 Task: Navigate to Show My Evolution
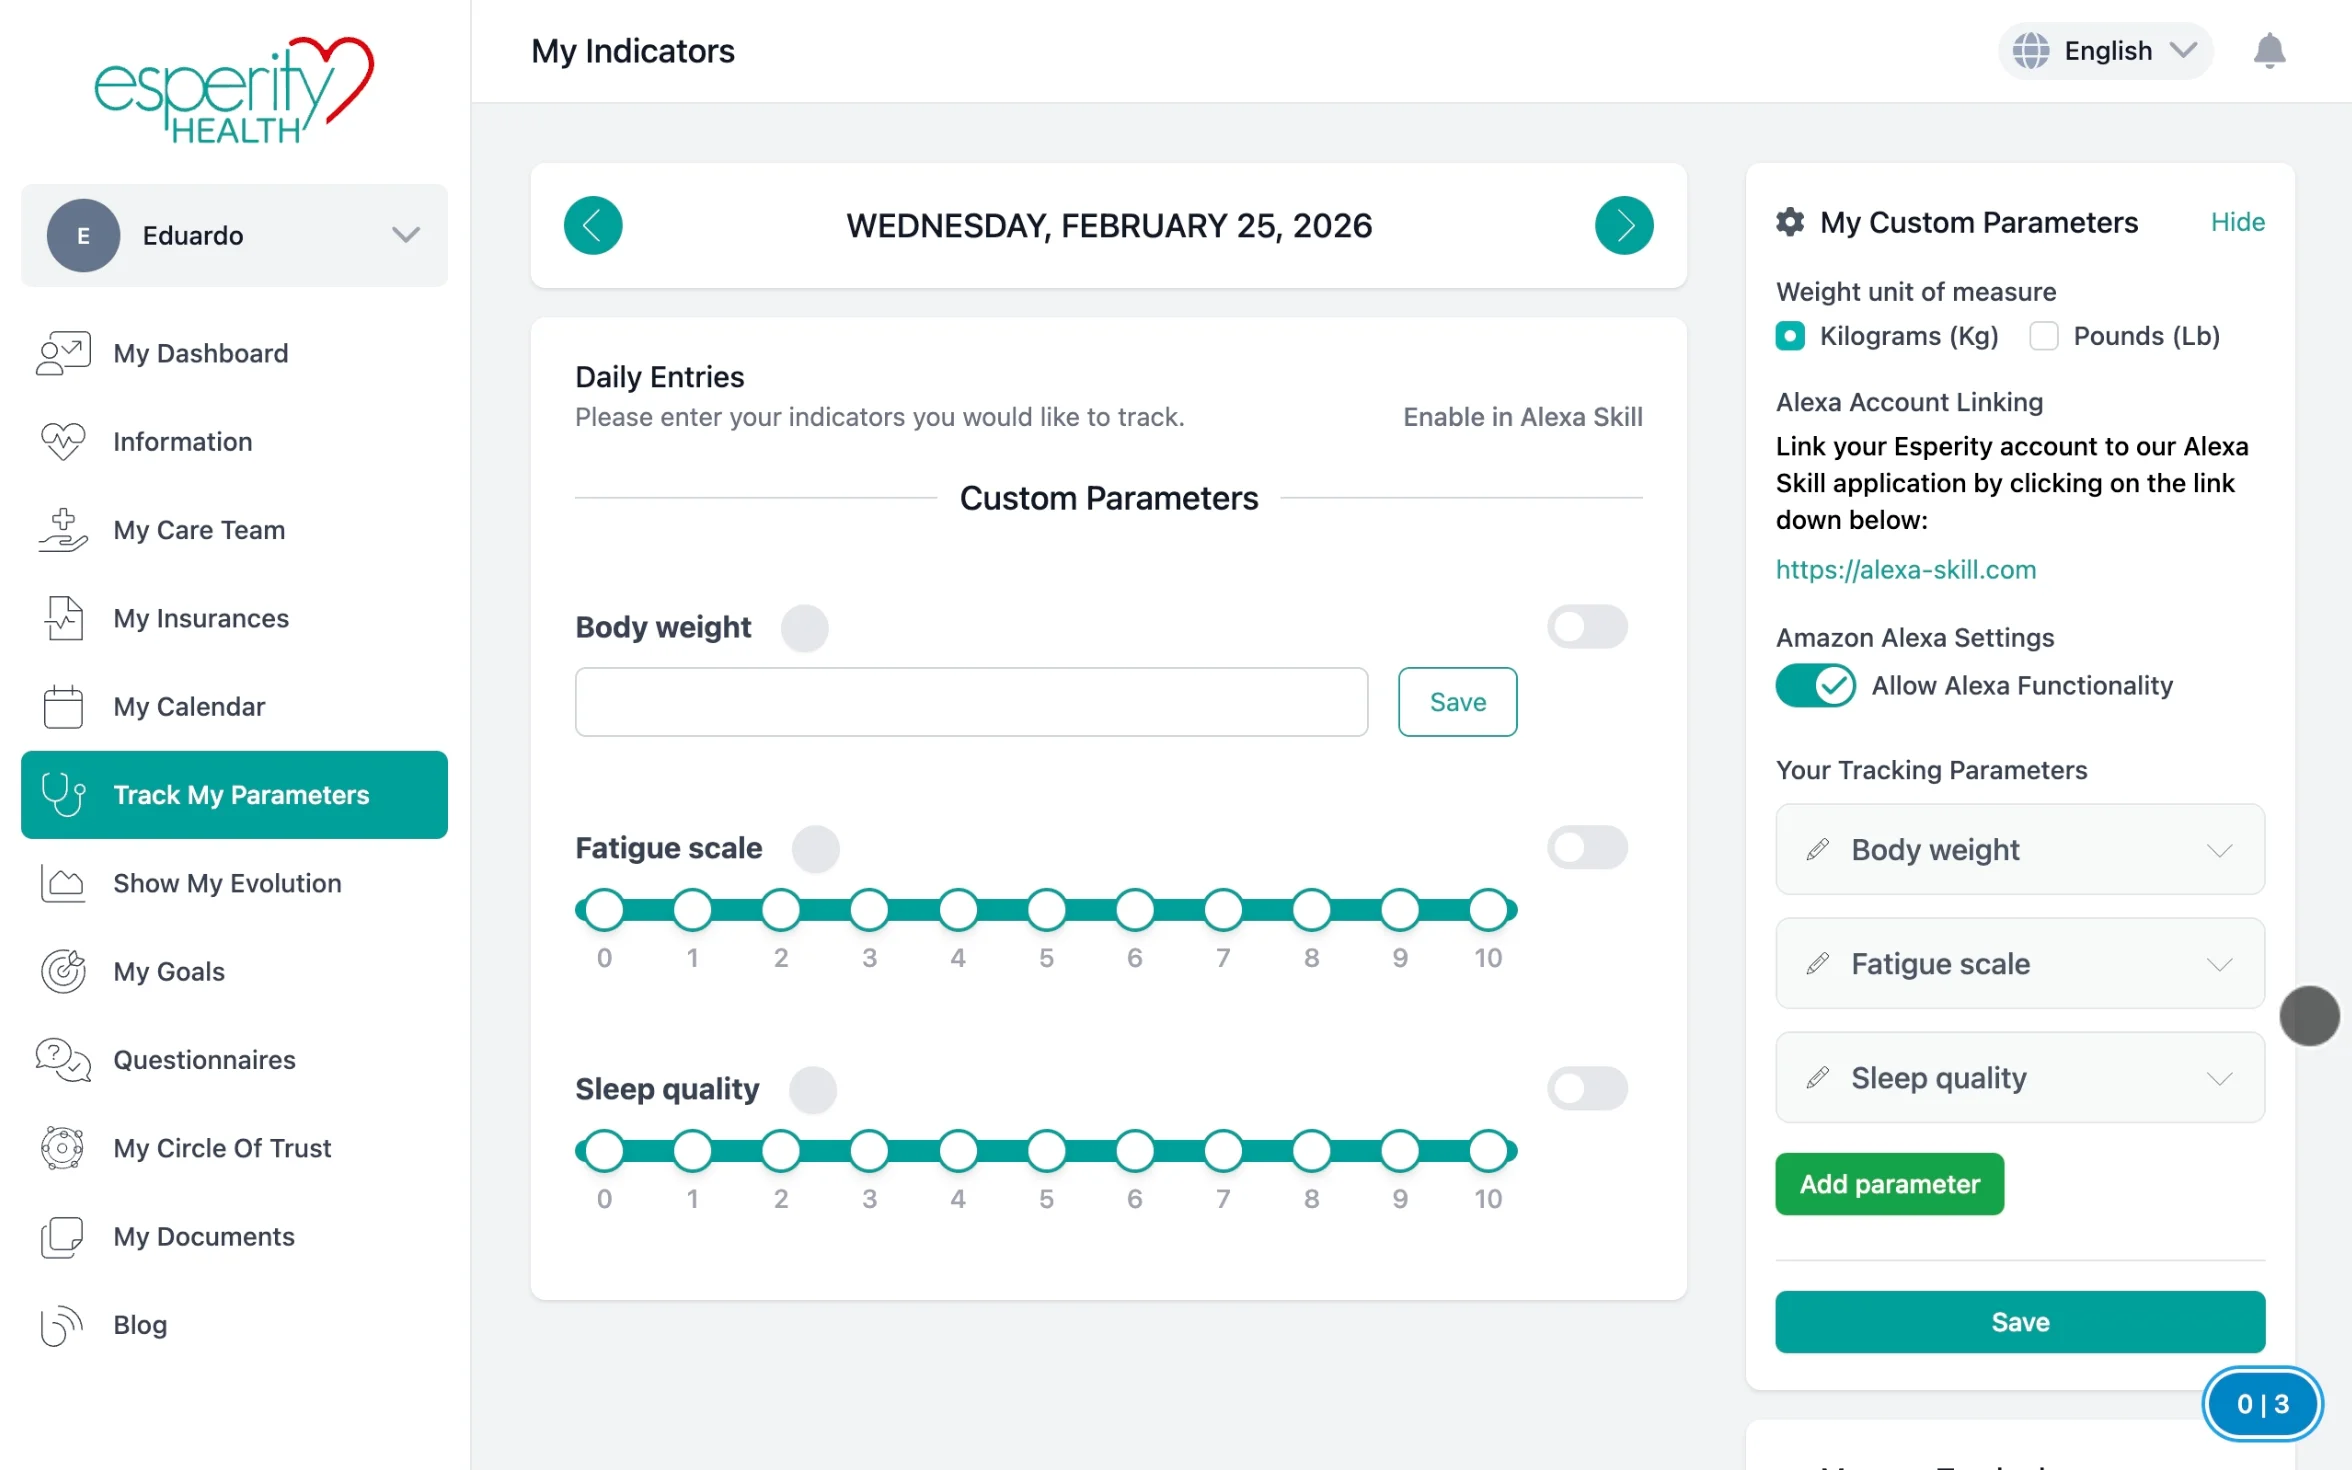[227, 883]
